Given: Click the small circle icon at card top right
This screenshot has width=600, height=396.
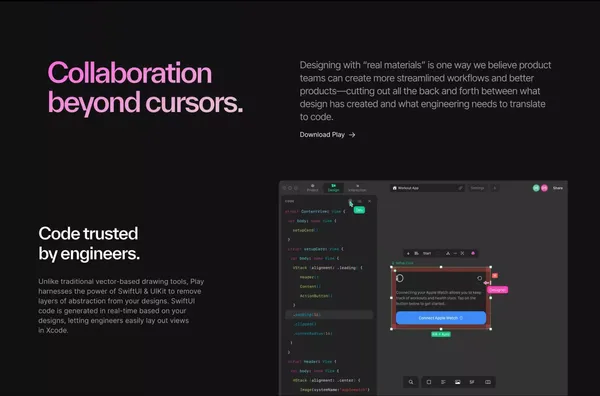Looking at the screenshot, I should 479,278.
